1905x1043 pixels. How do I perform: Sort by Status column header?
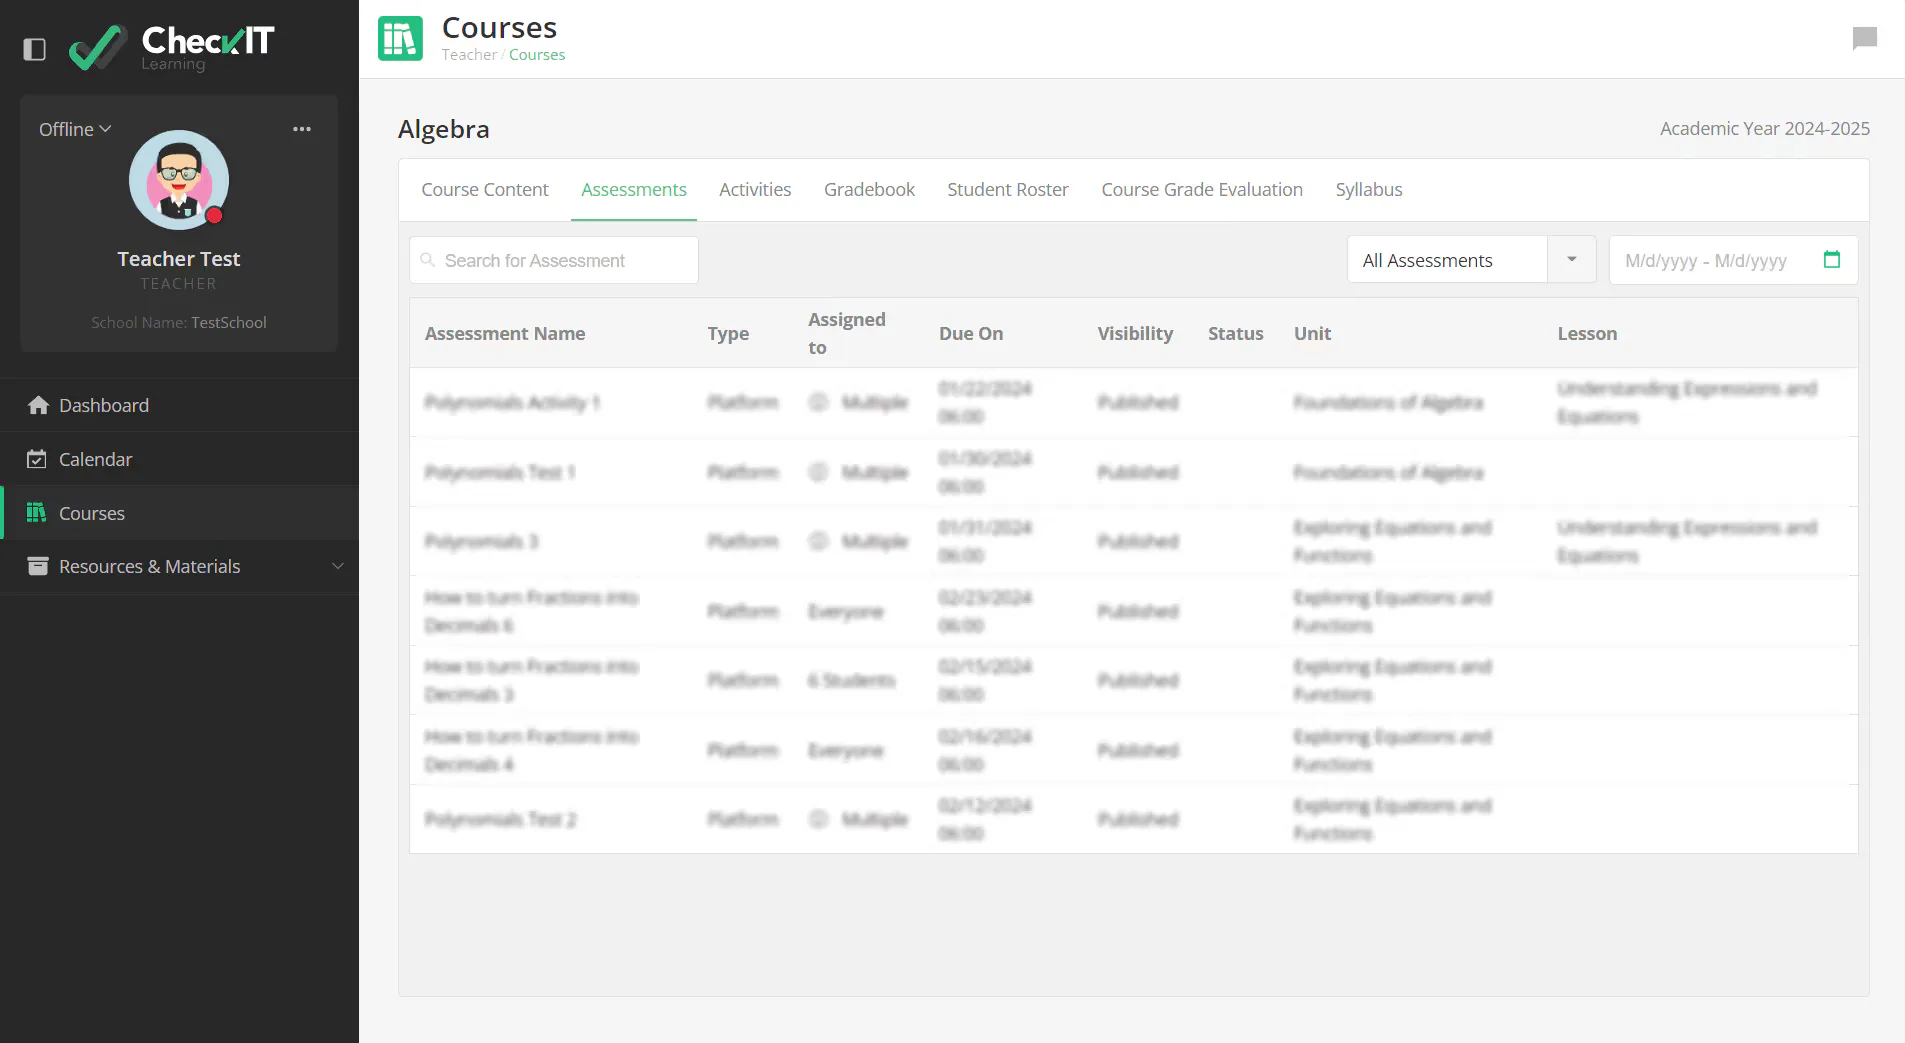(1236, 334)
